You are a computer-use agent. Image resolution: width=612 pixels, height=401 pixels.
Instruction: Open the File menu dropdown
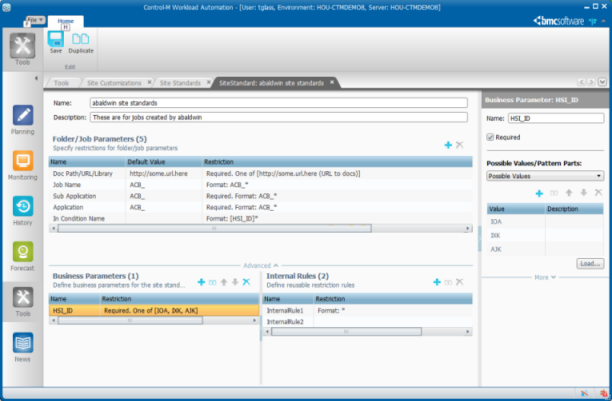[36, 20]
